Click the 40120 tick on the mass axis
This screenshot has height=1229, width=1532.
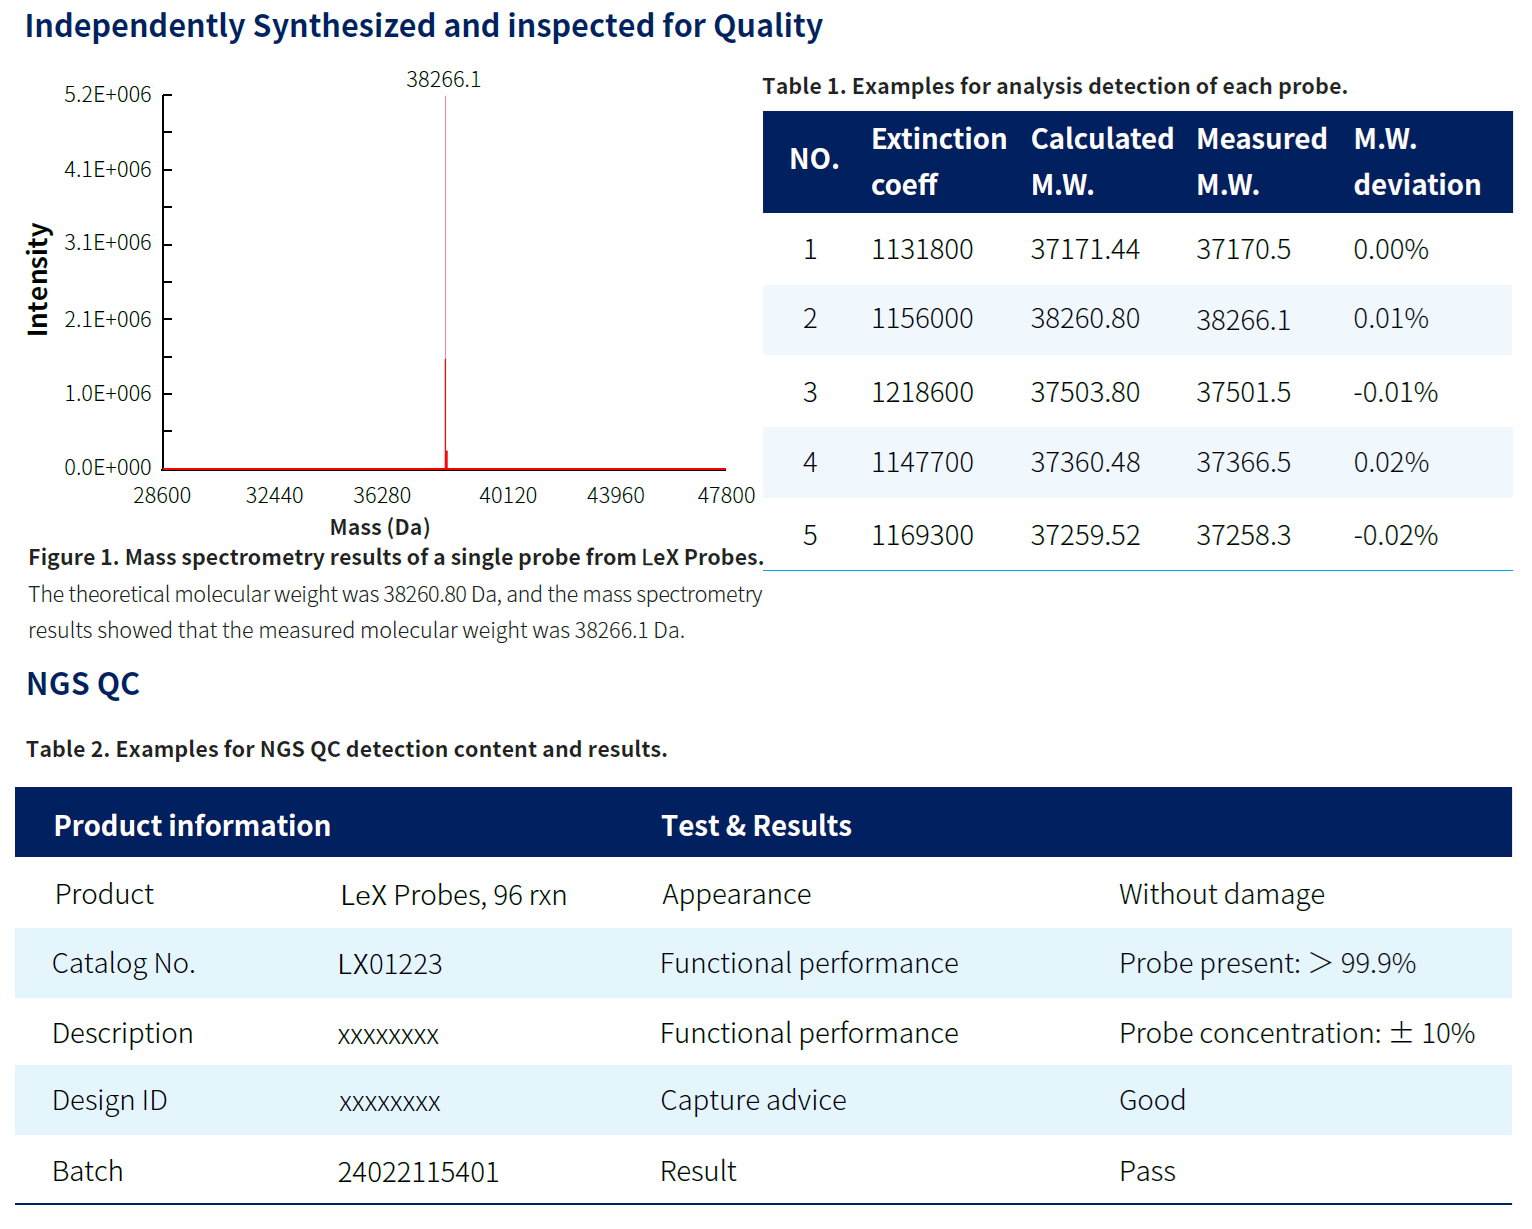[x=507, y=496]
